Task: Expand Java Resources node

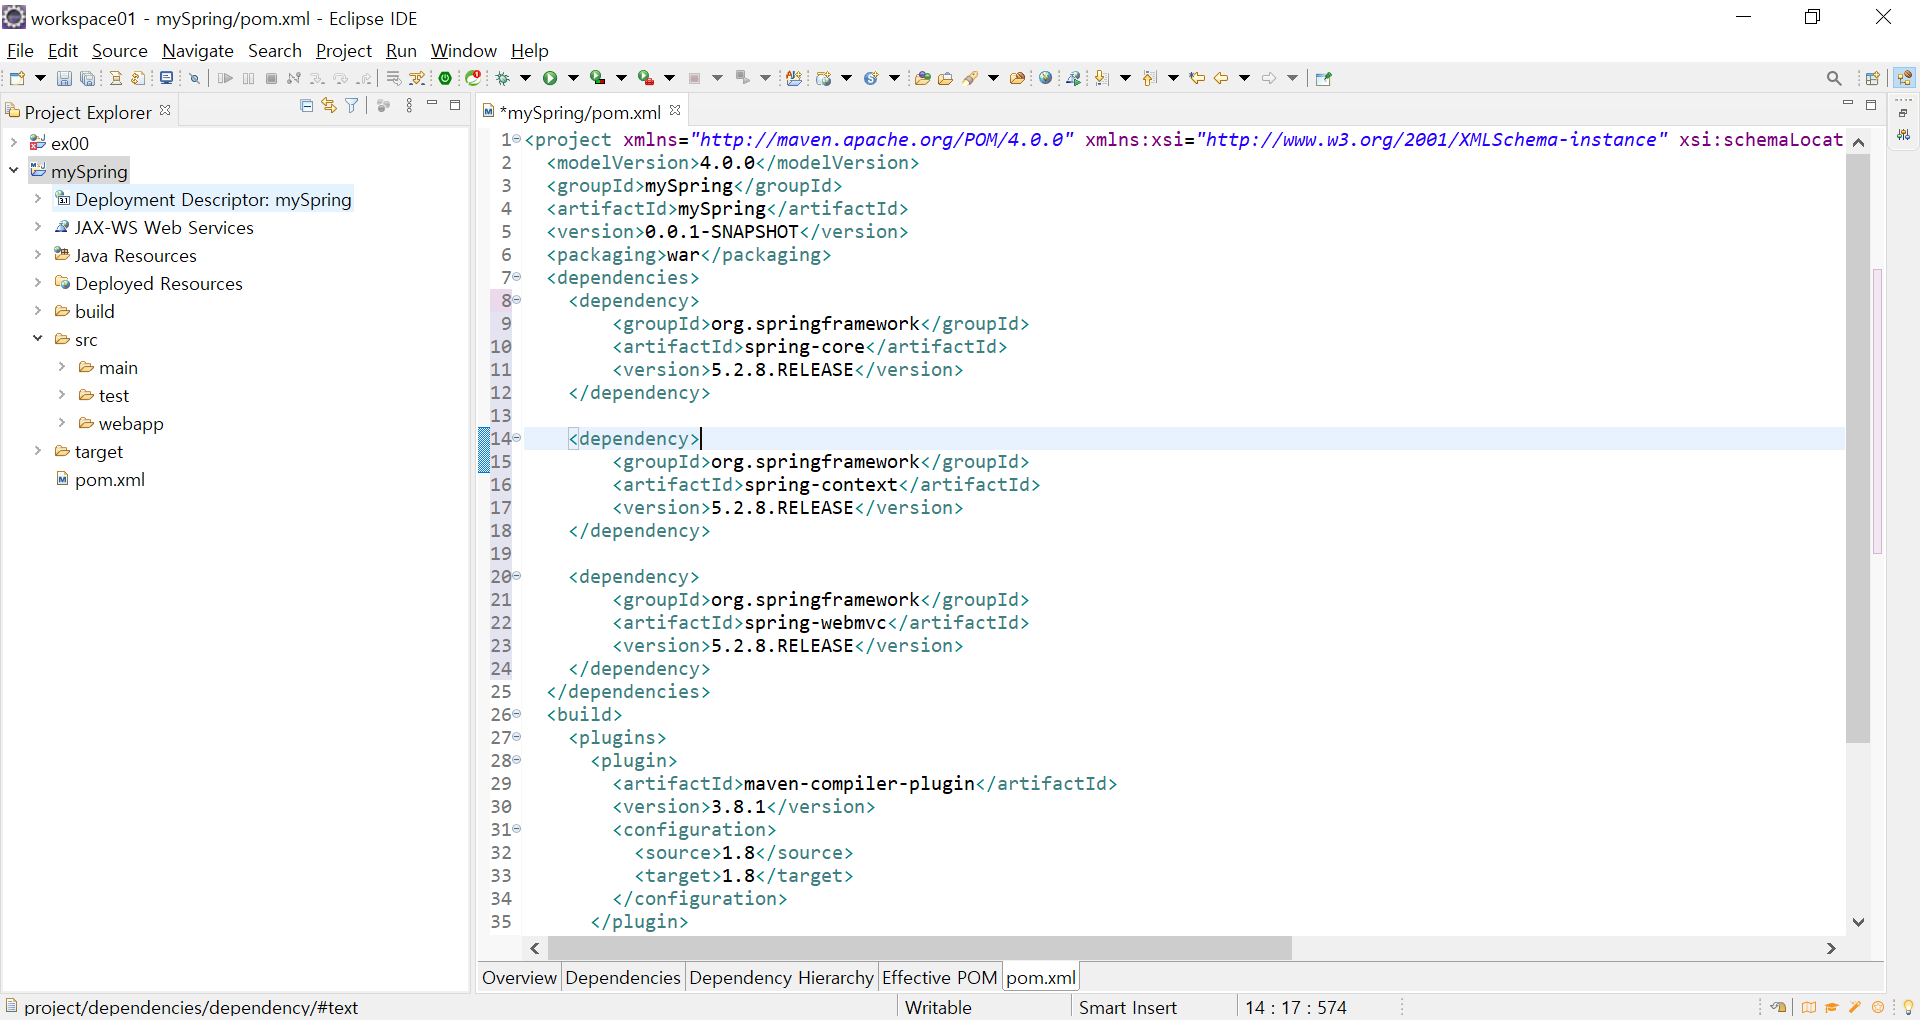Action: [x=38, y=255]
